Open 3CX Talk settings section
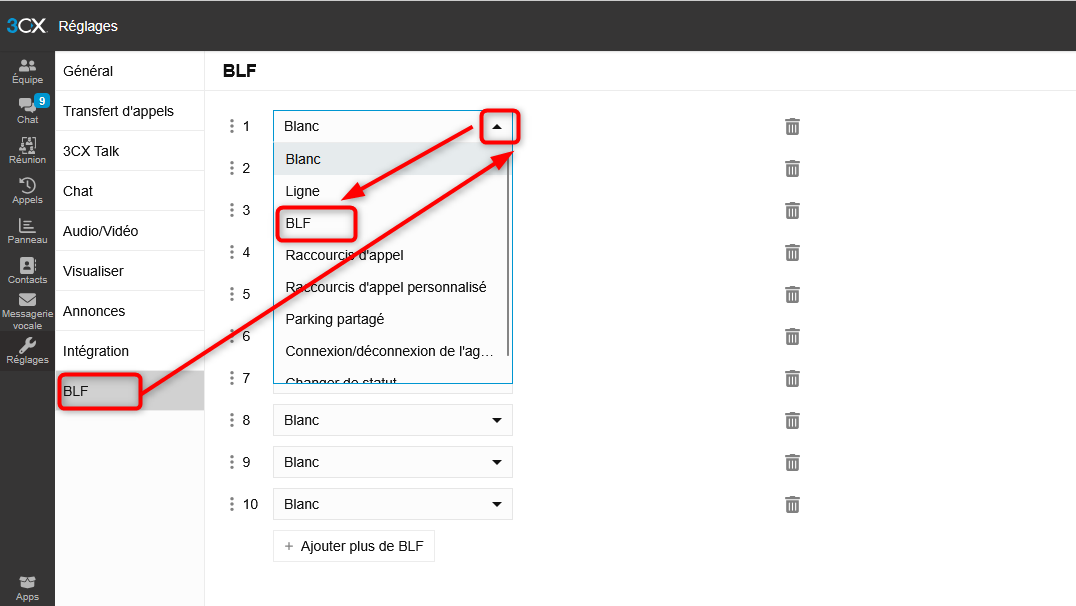This screenshot has width=1076, height=606. click(x=130, y=151)
